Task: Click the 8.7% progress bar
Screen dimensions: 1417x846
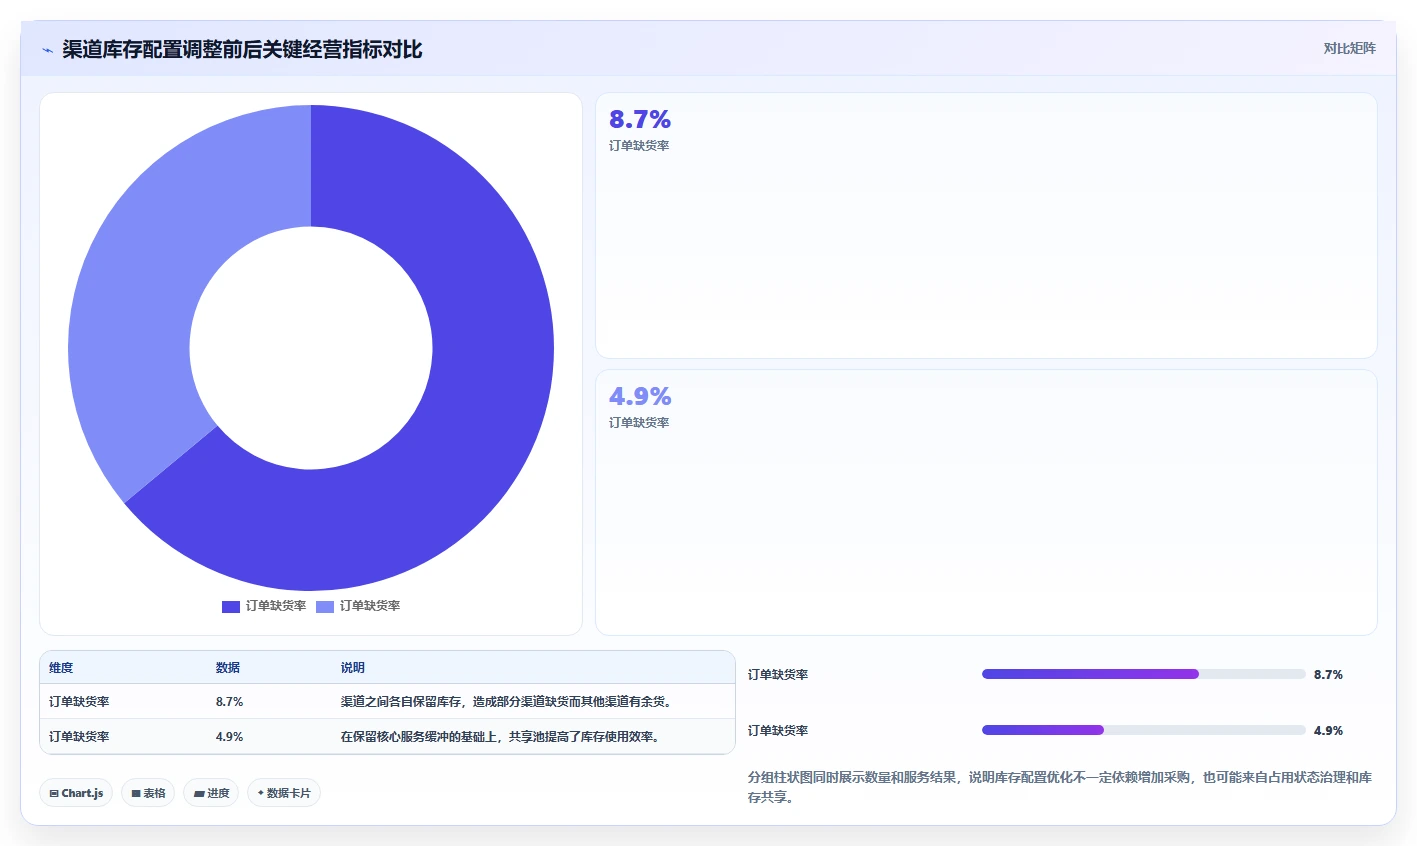Action: tap(1144, 674)
